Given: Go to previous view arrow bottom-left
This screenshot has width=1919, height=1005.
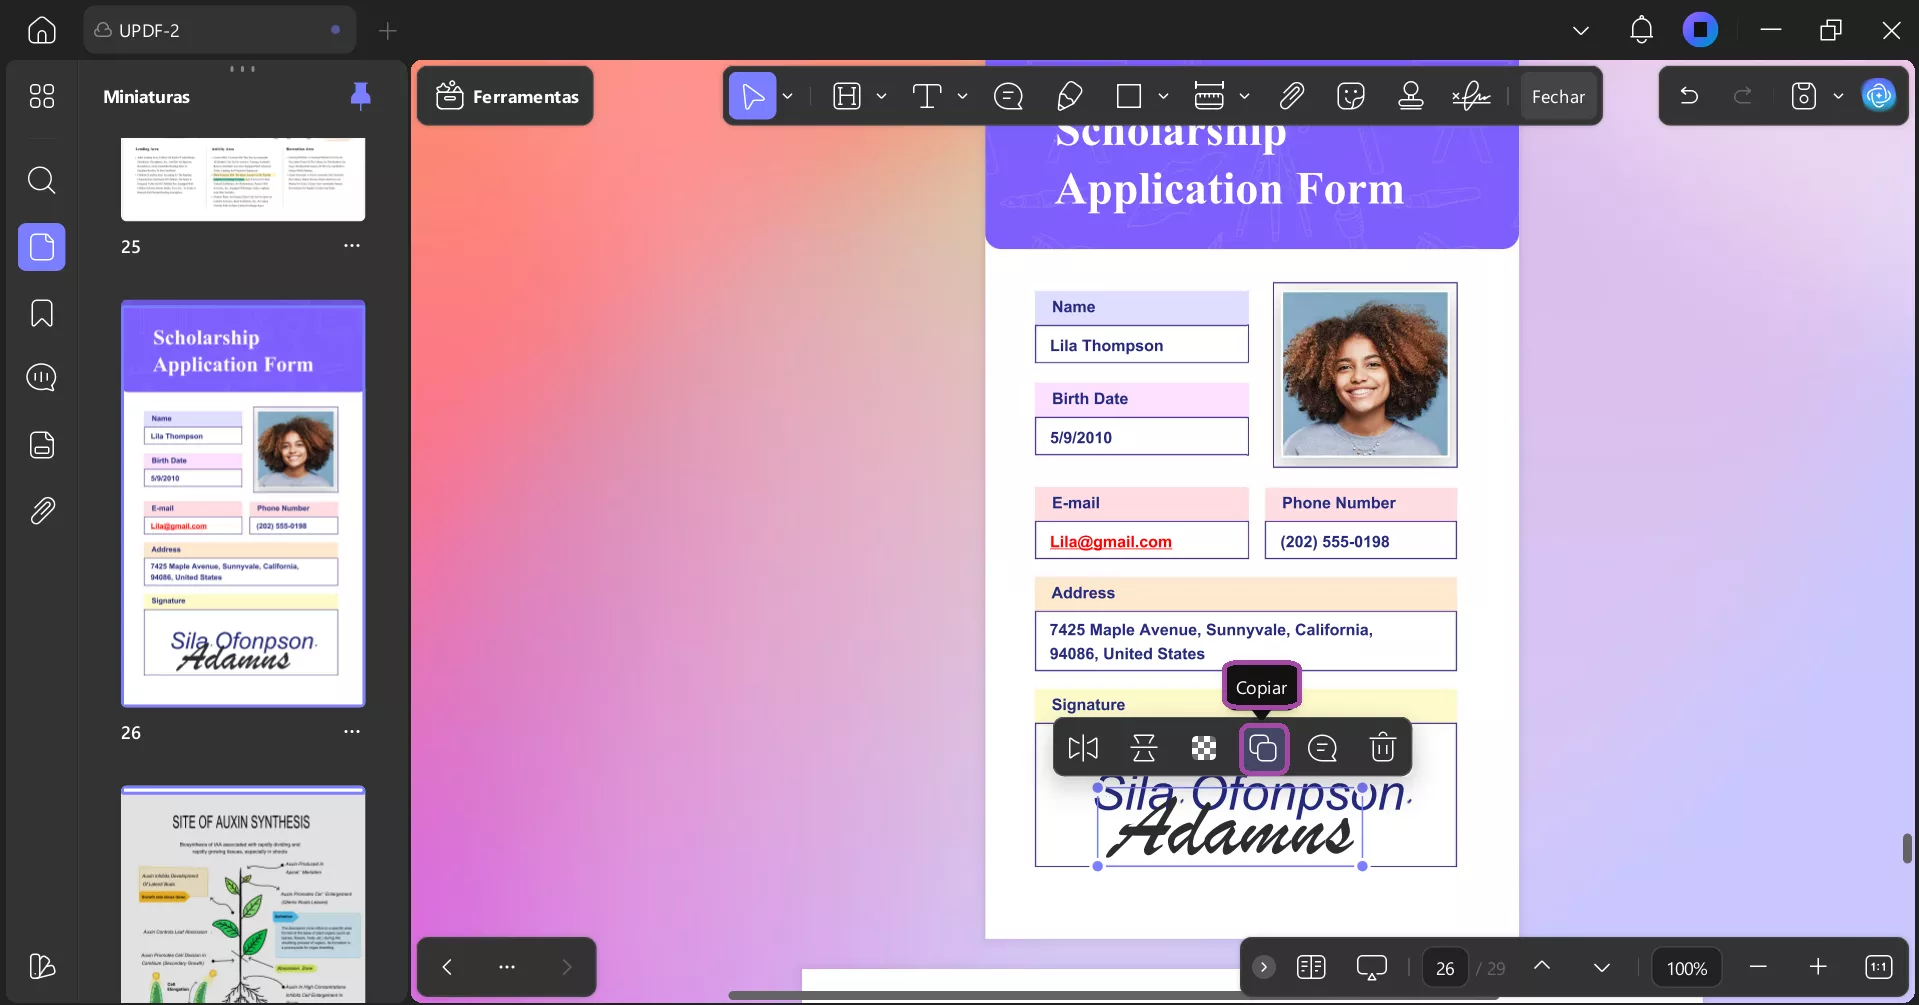Looking at the screenshot, I should pyautogui.click(x=447, y=967).
